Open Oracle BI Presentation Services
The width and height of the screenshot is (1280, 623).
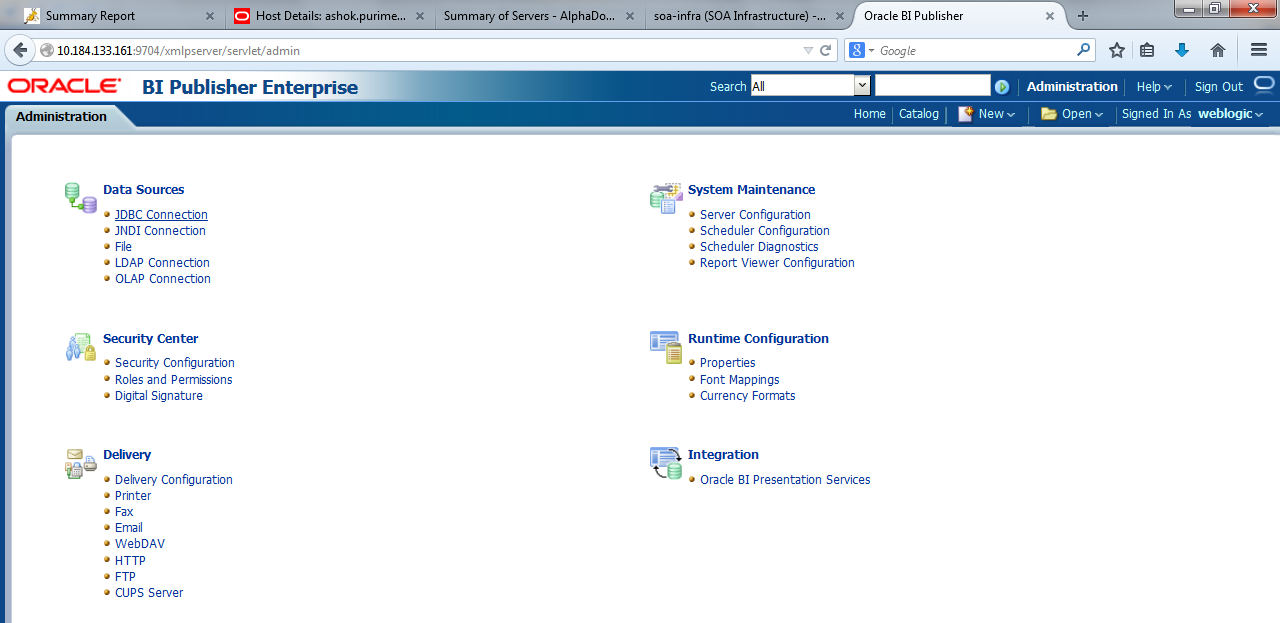[x=785, y=480]
